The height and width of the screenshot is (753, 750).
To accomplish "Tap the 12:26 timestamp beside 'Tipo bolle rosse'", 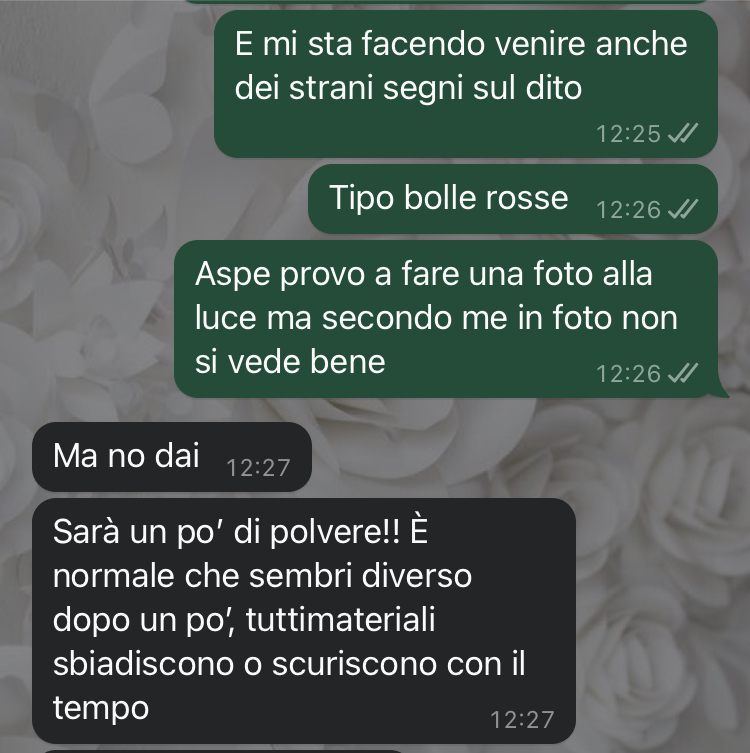I will [628, 210].
